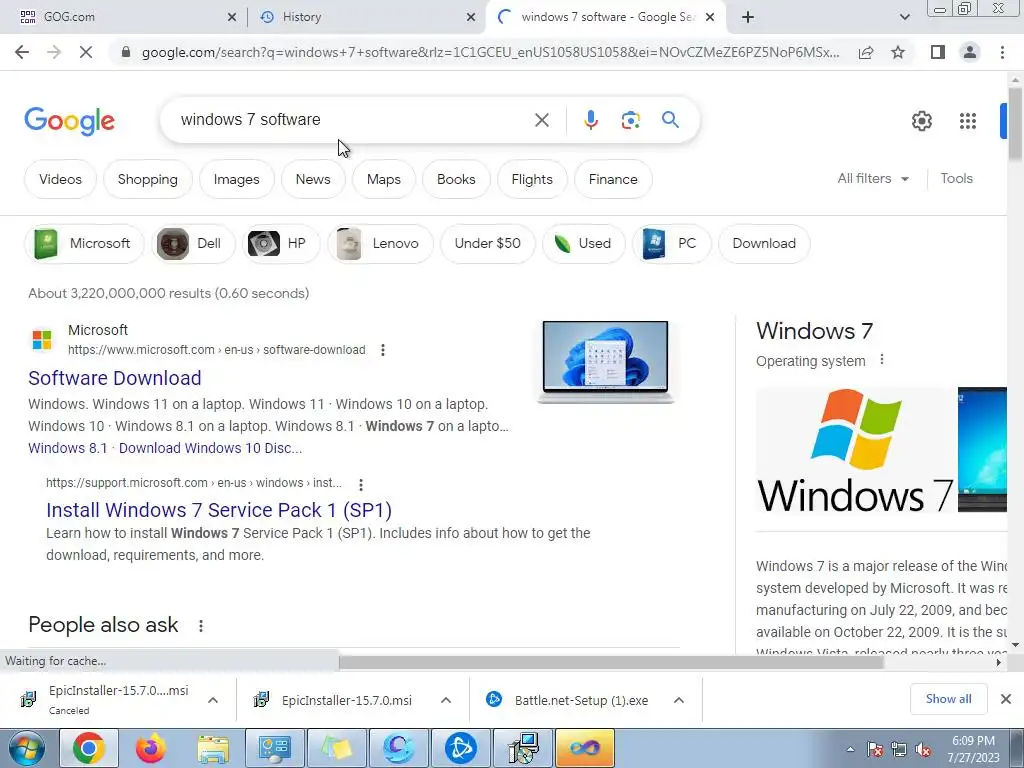This screenshot has height=768, width=1024.
Task: Select the Shopping filter
Action: [x=148, y=179]
